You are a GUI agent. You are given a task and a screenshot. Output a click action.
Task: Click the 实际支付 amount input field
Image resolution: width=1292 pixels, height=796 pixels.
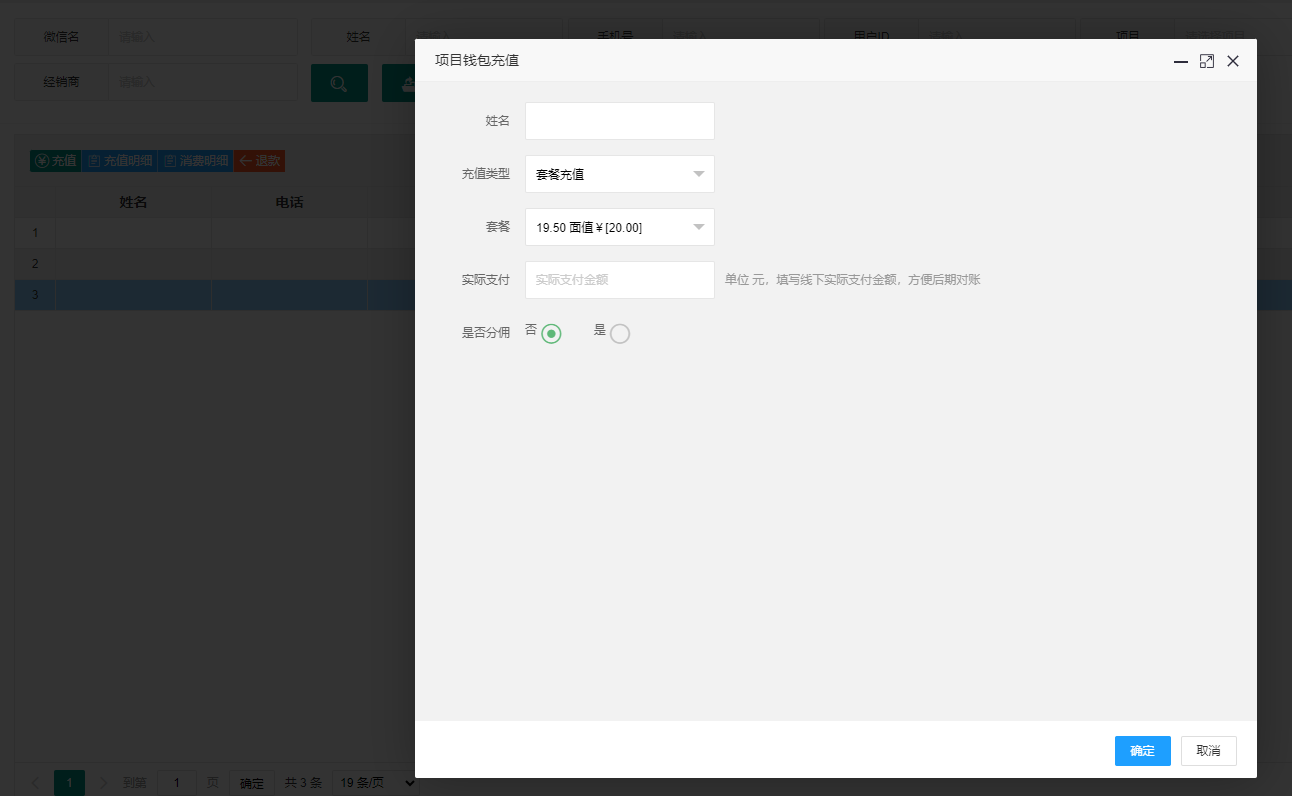click(620, 280)
